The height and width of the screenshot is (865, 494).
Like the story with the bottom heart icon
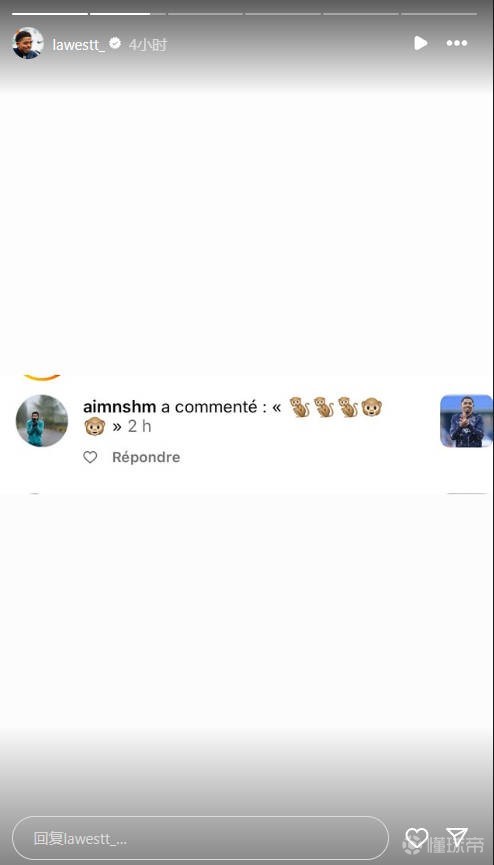(416, 838)
